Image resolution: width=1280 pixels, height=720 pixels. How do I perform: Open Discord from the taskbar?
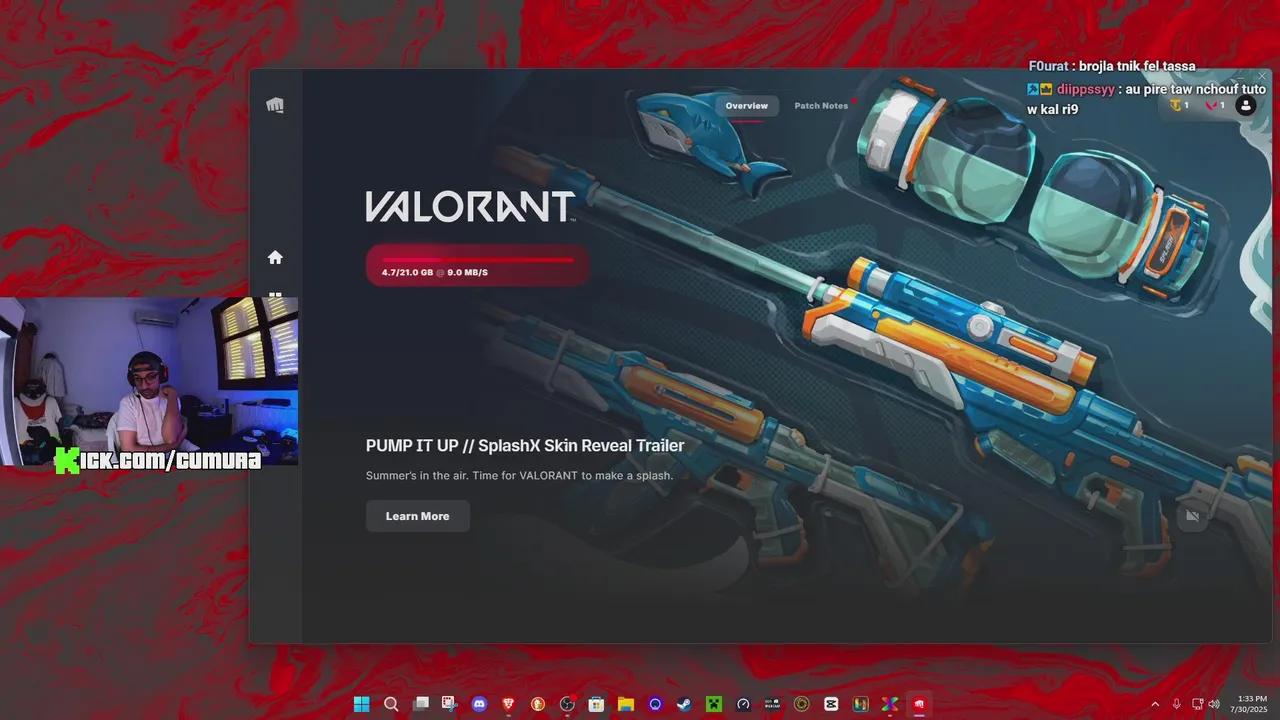click(479, 704)
